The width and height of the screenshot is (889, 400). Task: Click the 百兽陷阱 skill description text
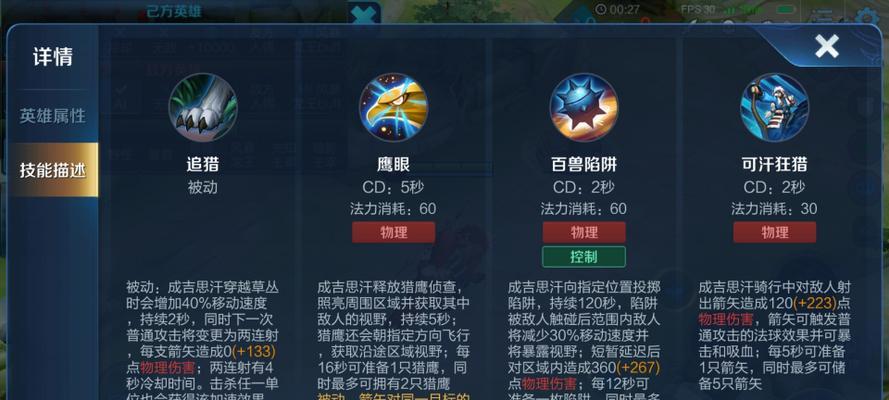click(584, 339)
